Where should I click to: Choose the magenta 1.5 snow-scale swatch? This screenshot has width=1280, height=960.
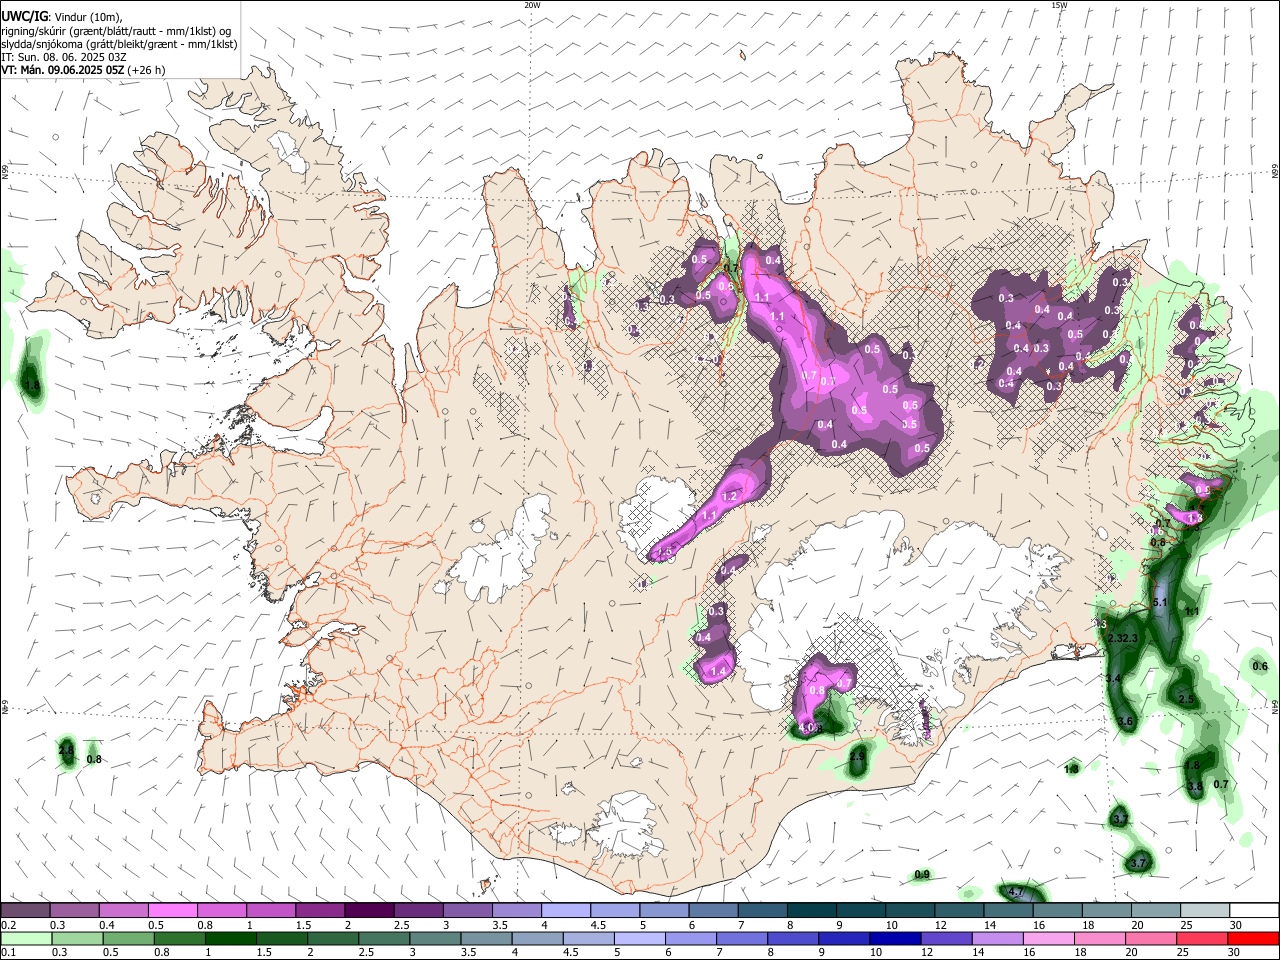[x=319, y=911]
